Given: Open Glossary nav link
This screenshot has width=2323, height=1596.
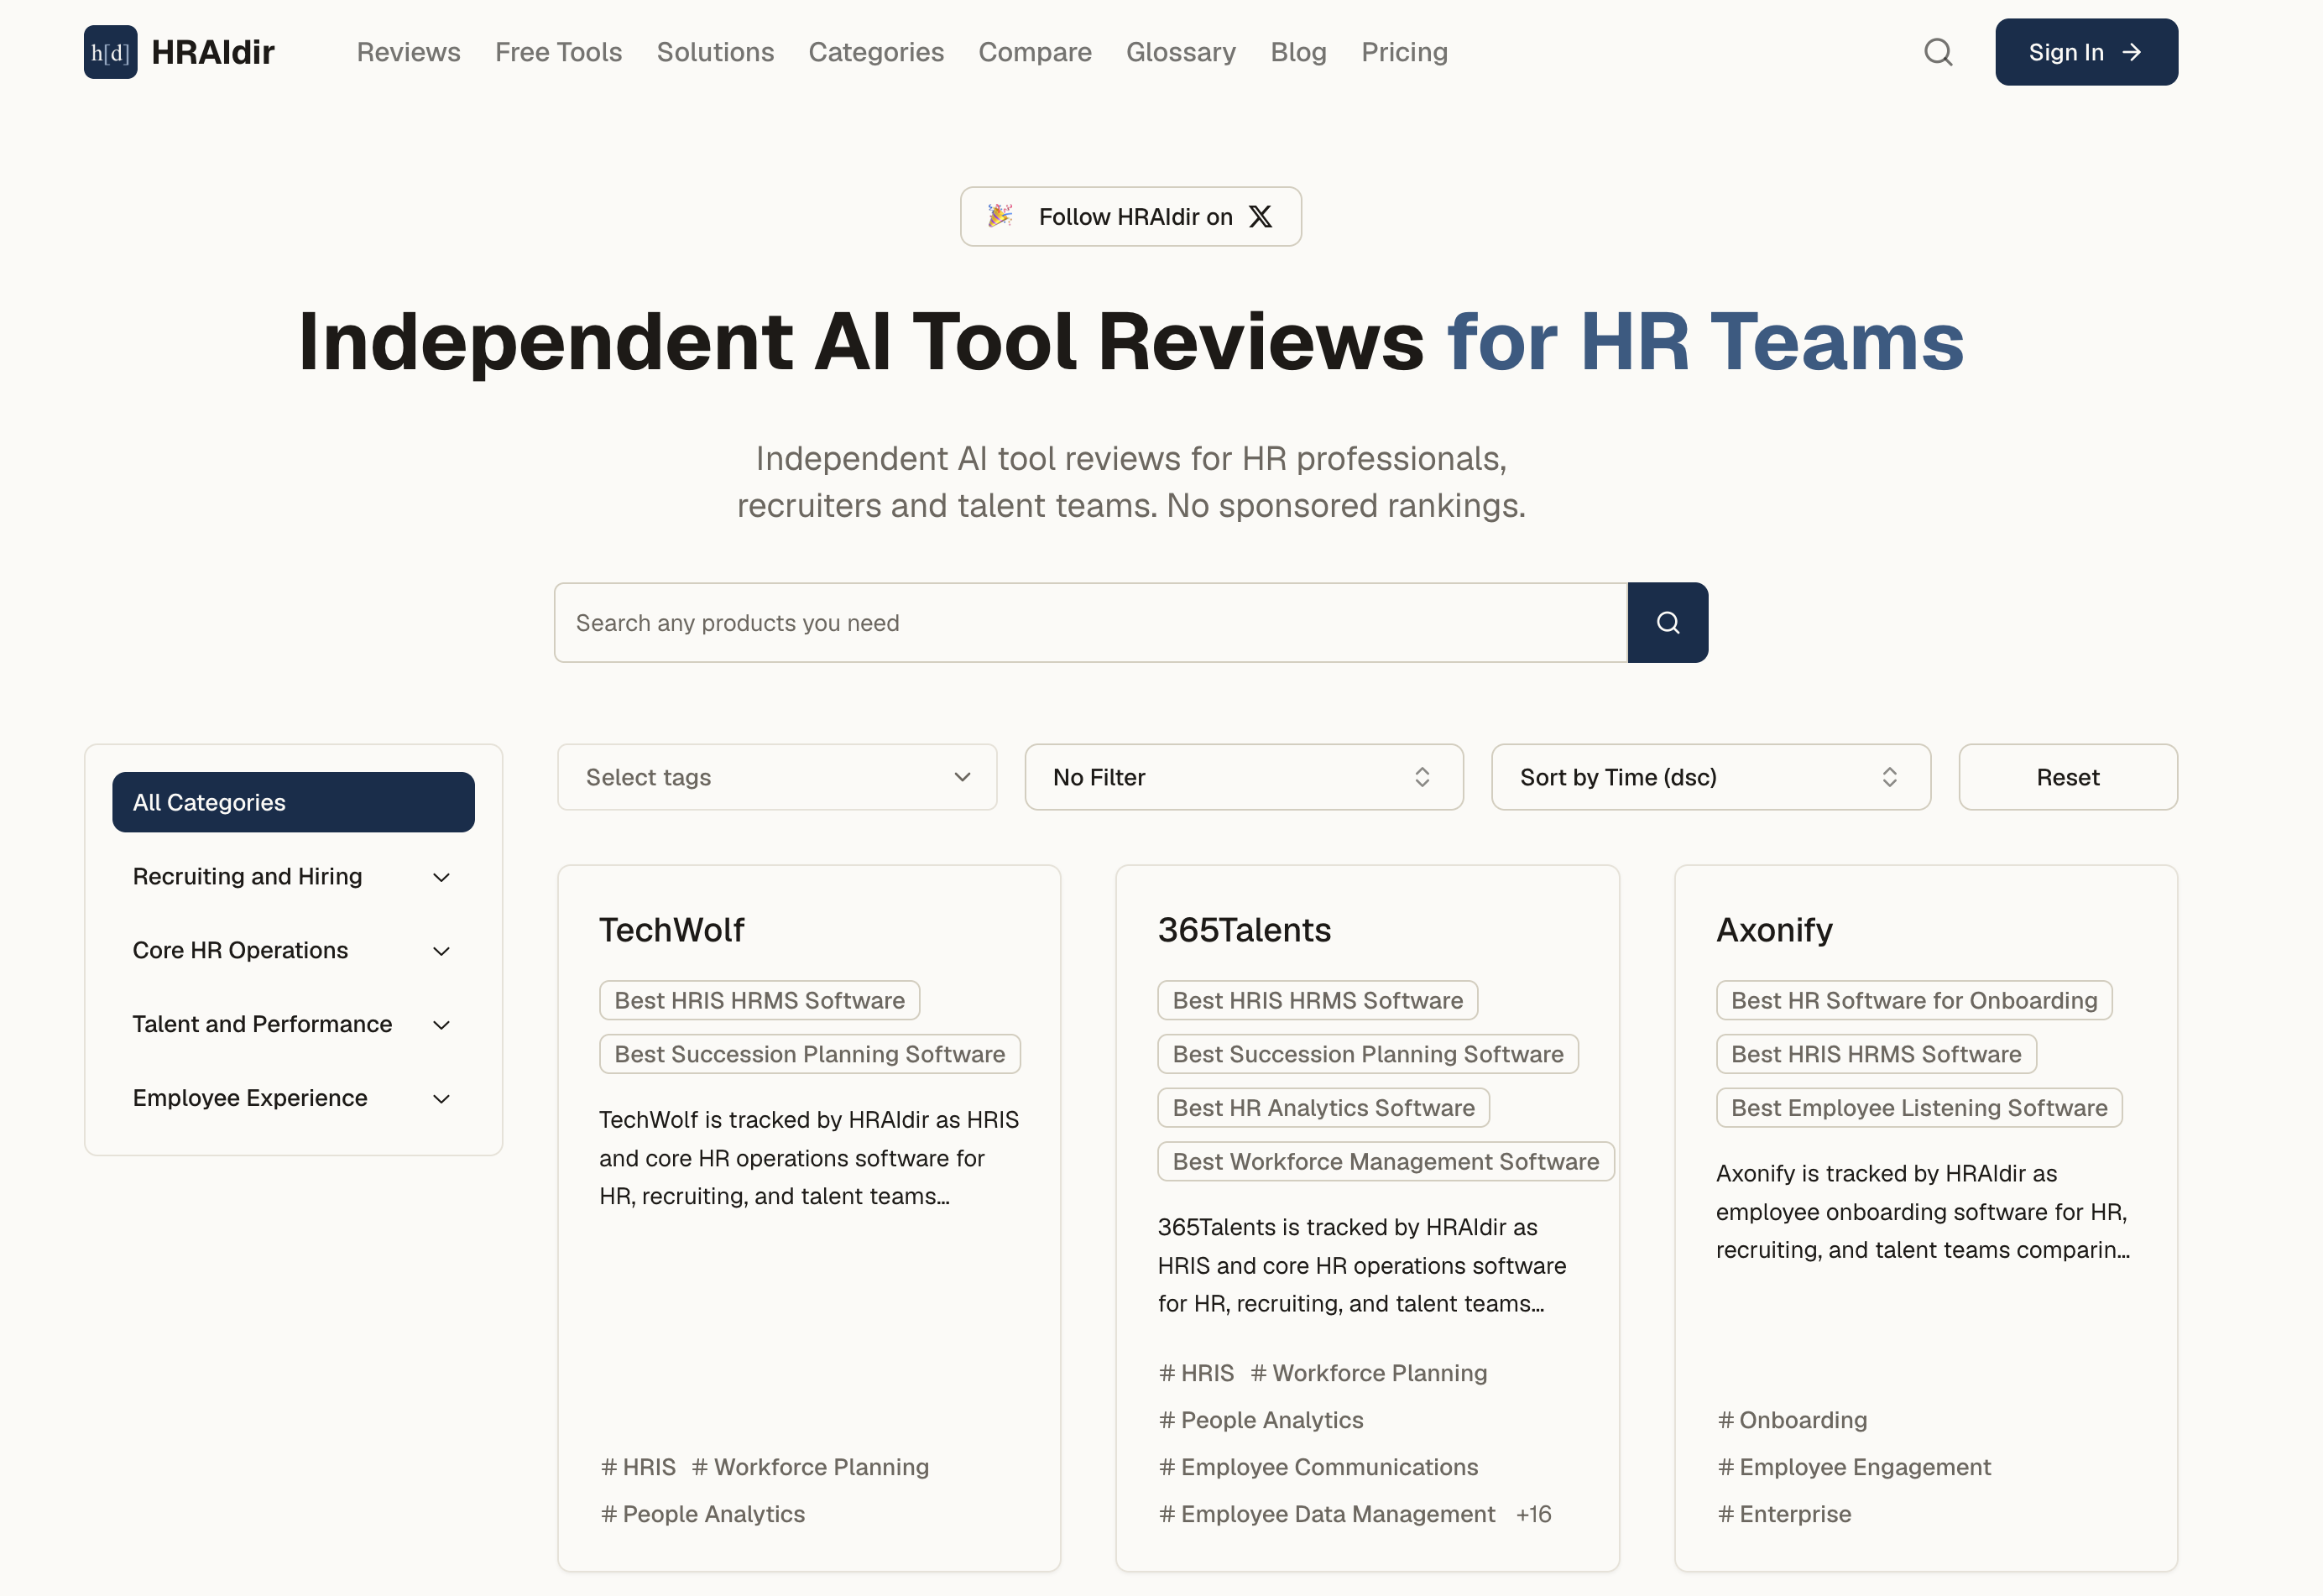Looking at the screenshot, I should coord(1180,52).
